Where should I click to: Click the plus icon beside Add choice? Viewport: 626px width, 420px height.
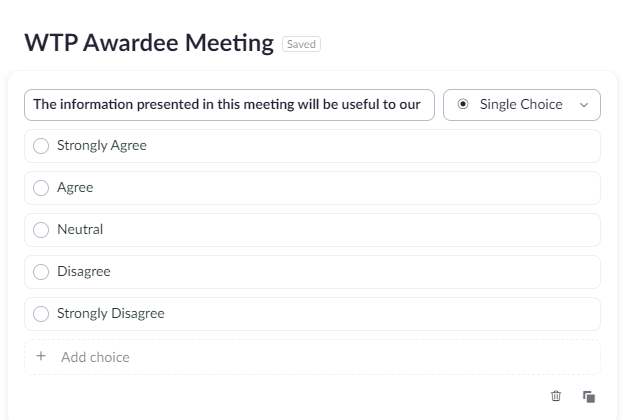point(41,357)
